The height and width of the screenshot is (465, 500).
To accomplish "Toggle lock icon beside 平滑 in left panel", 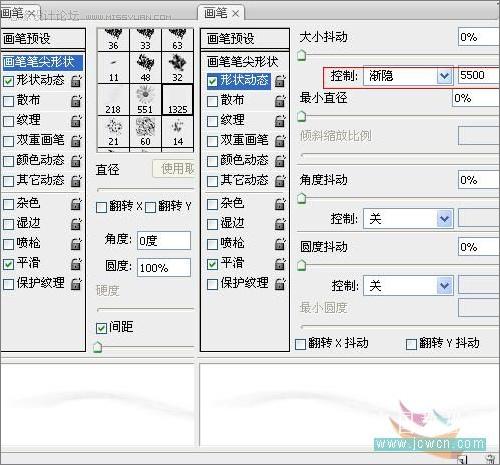I will coord(76,264).
